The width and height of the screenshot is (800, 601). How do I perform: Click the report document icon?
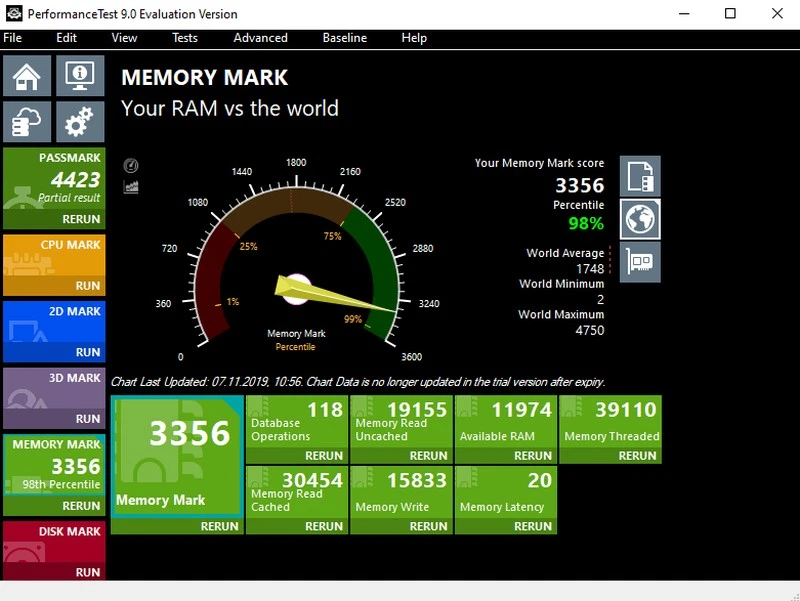(x=639, y=175)
